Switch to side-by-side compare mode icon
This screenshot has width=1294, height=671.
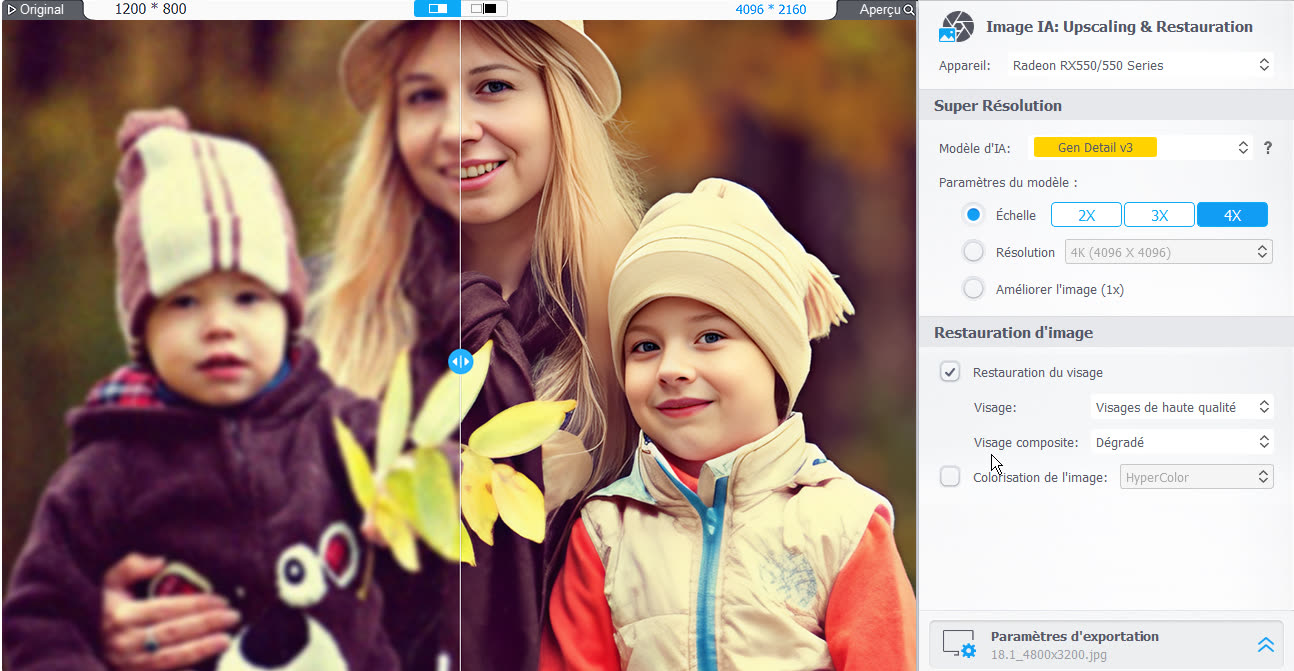[484, 9]
